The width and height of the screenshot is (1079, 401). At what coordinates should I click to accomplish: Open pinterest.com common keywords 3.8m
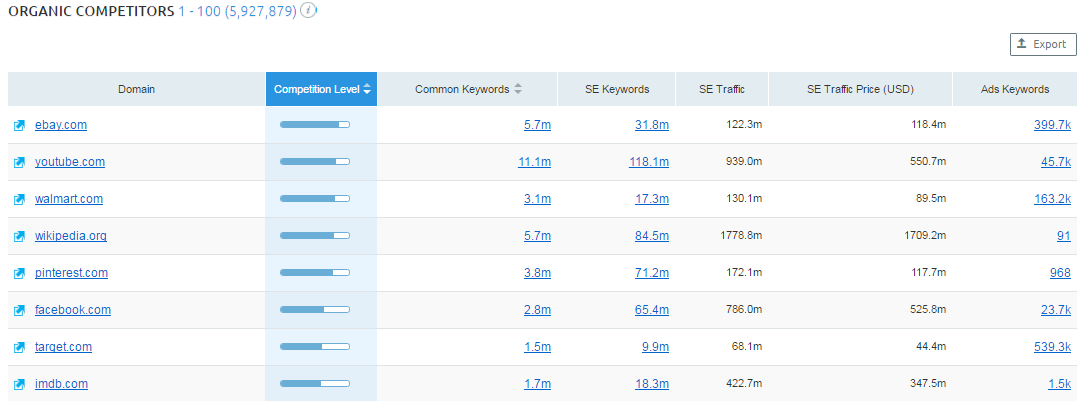pos(537,273)
